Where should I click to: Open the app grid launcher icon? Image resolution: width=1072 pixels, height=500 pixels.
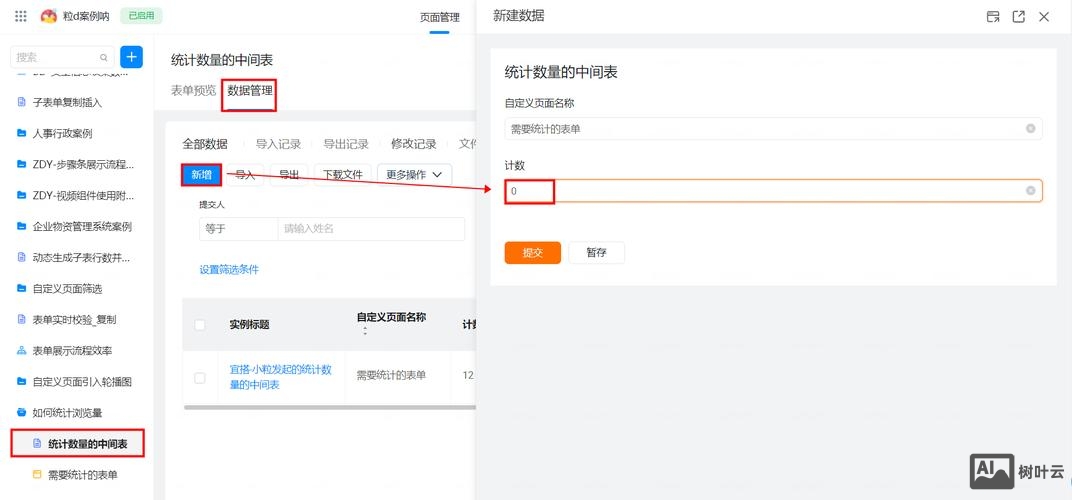(21, 16)
